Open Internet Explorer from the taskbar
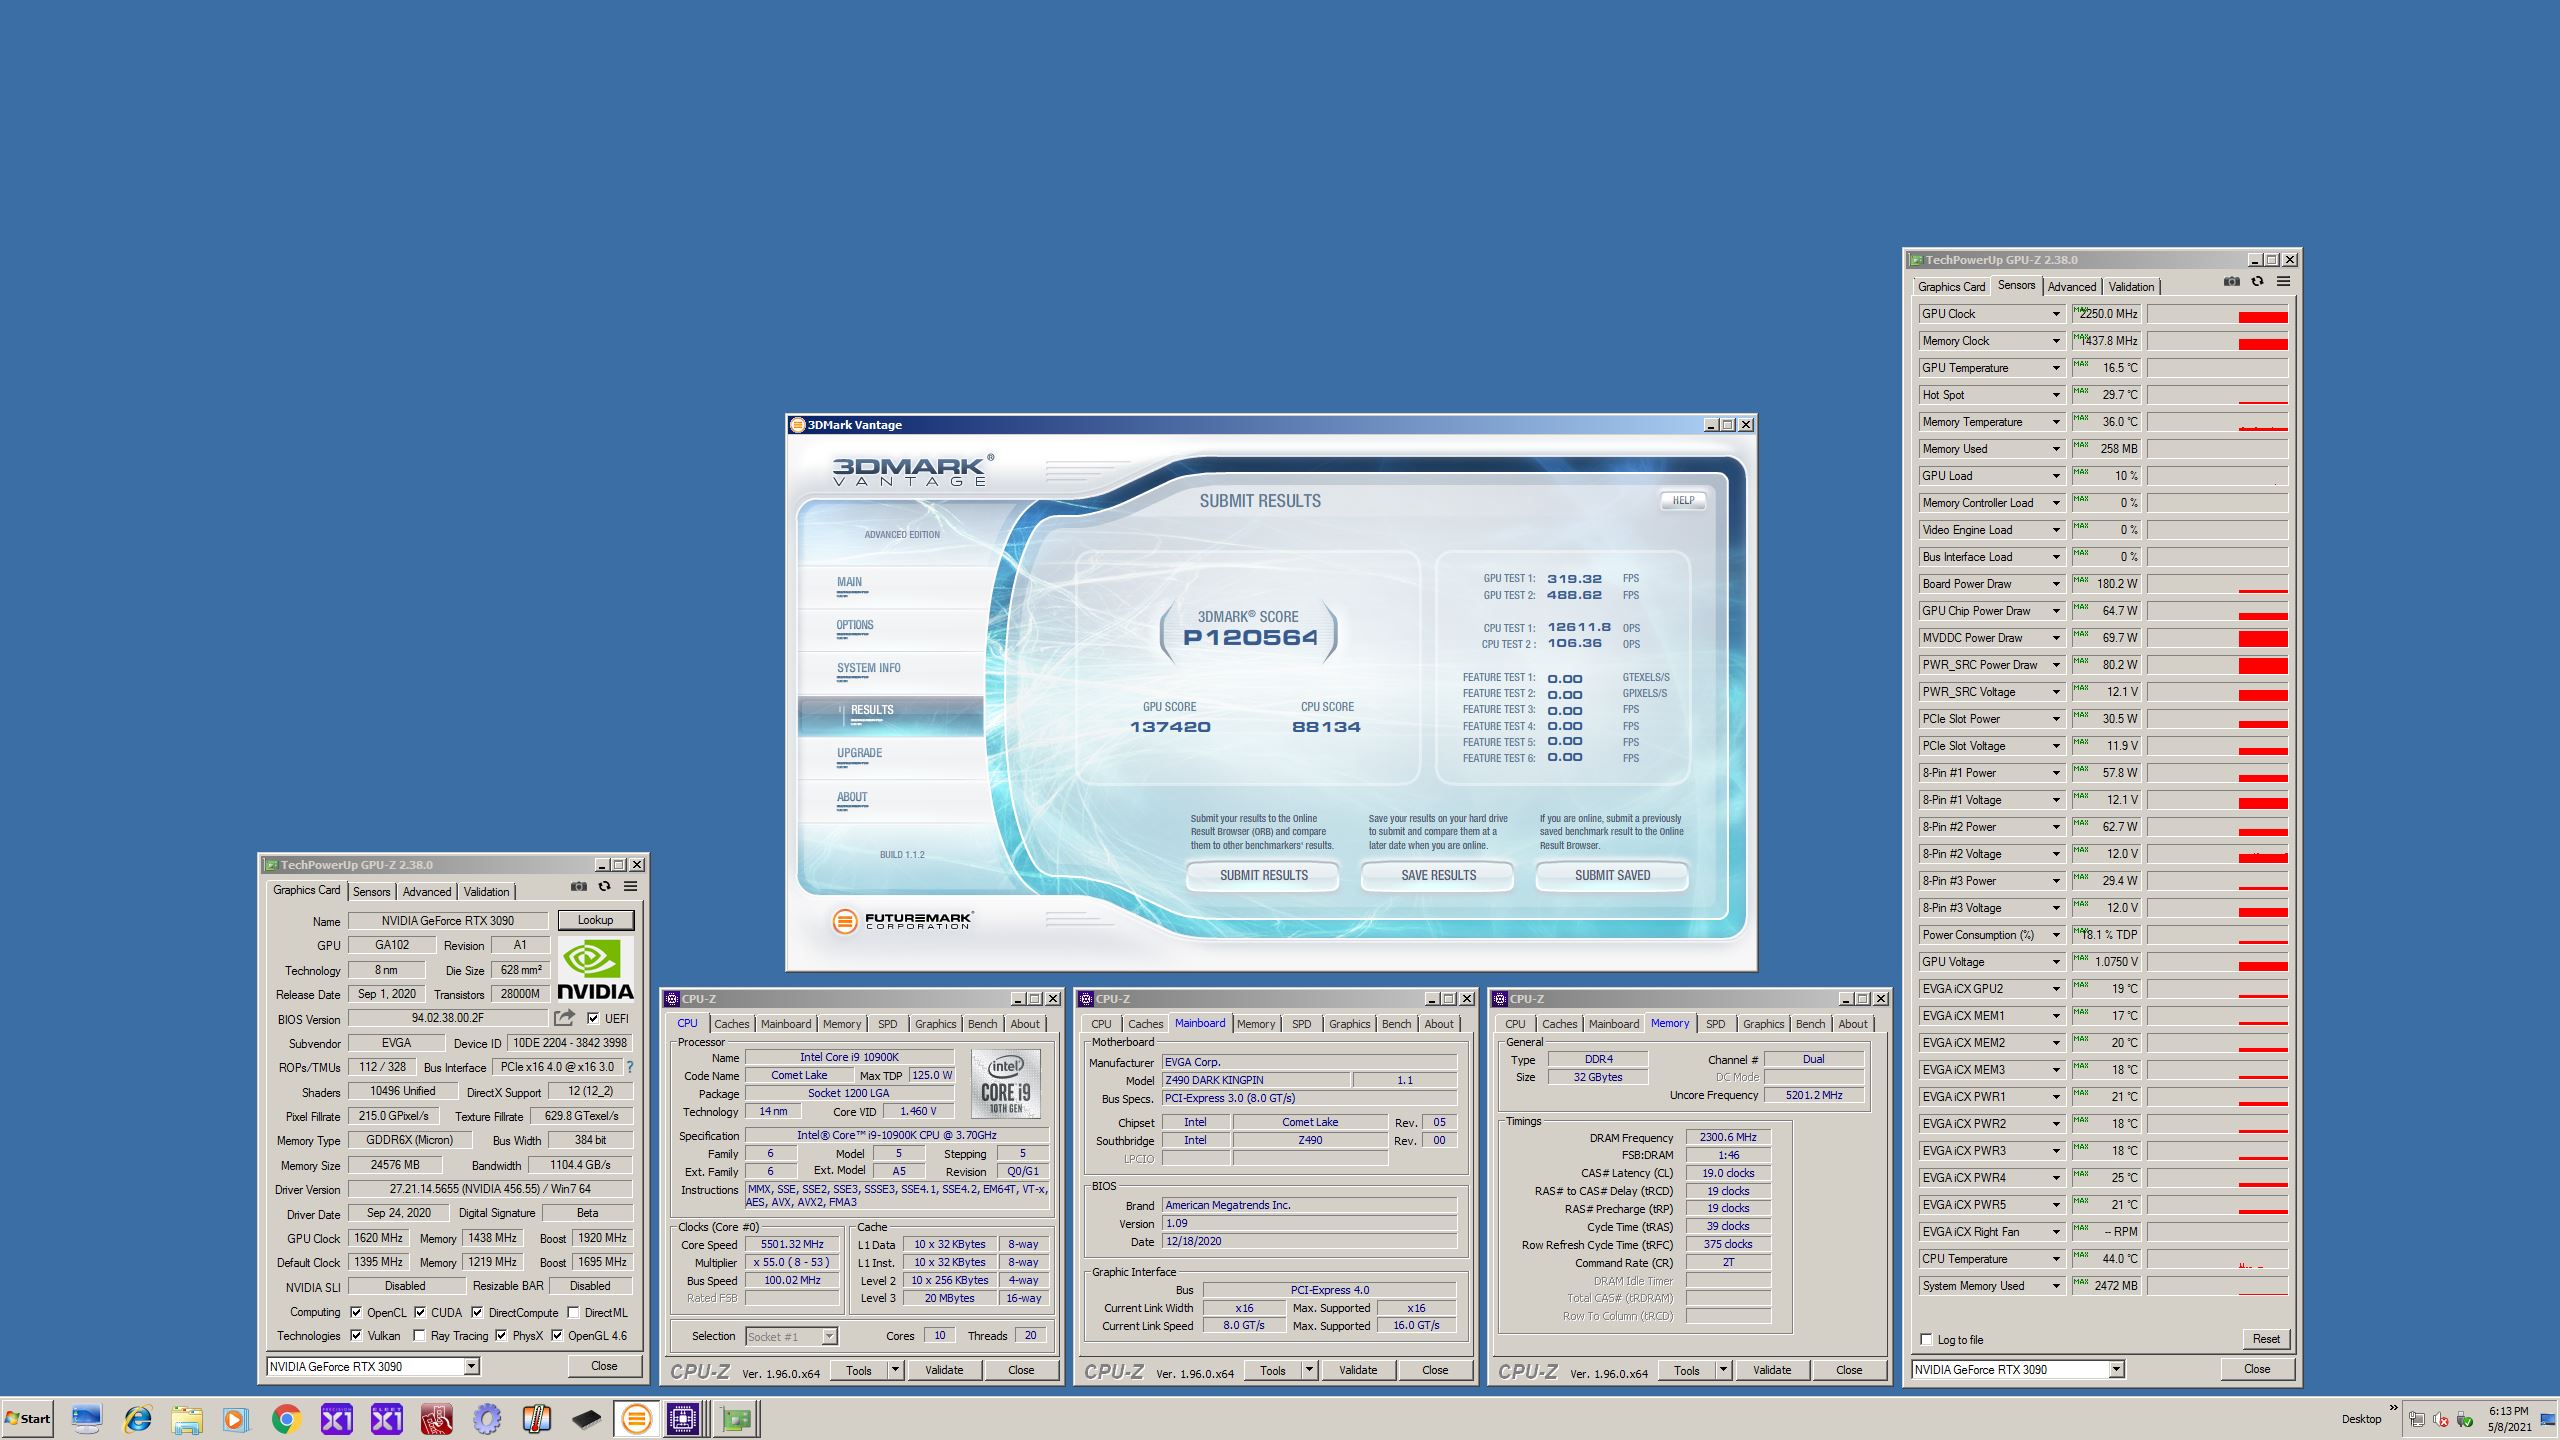The height and width of the screenshot is (1440, 2560). coord(137,1418)
